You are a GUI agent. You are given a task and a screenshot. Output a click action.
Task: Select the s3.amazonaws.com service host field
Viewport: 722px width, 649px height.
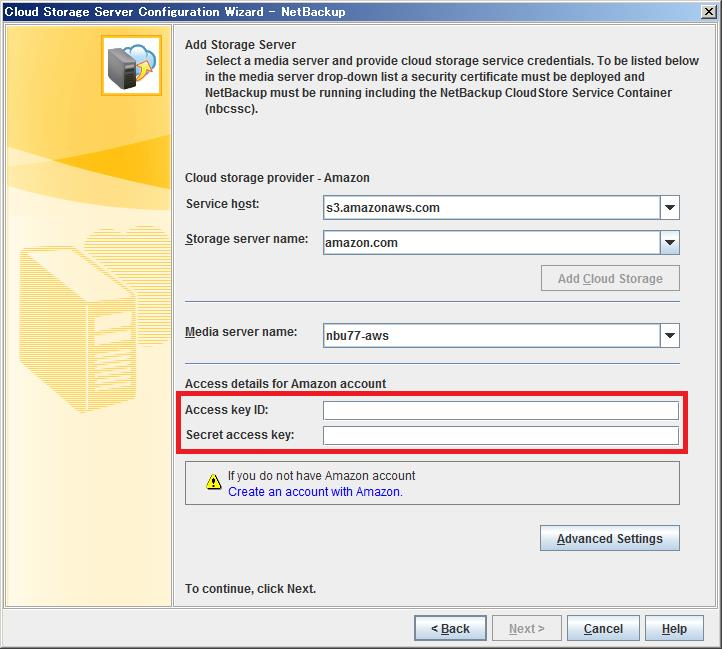click(491, 208)
